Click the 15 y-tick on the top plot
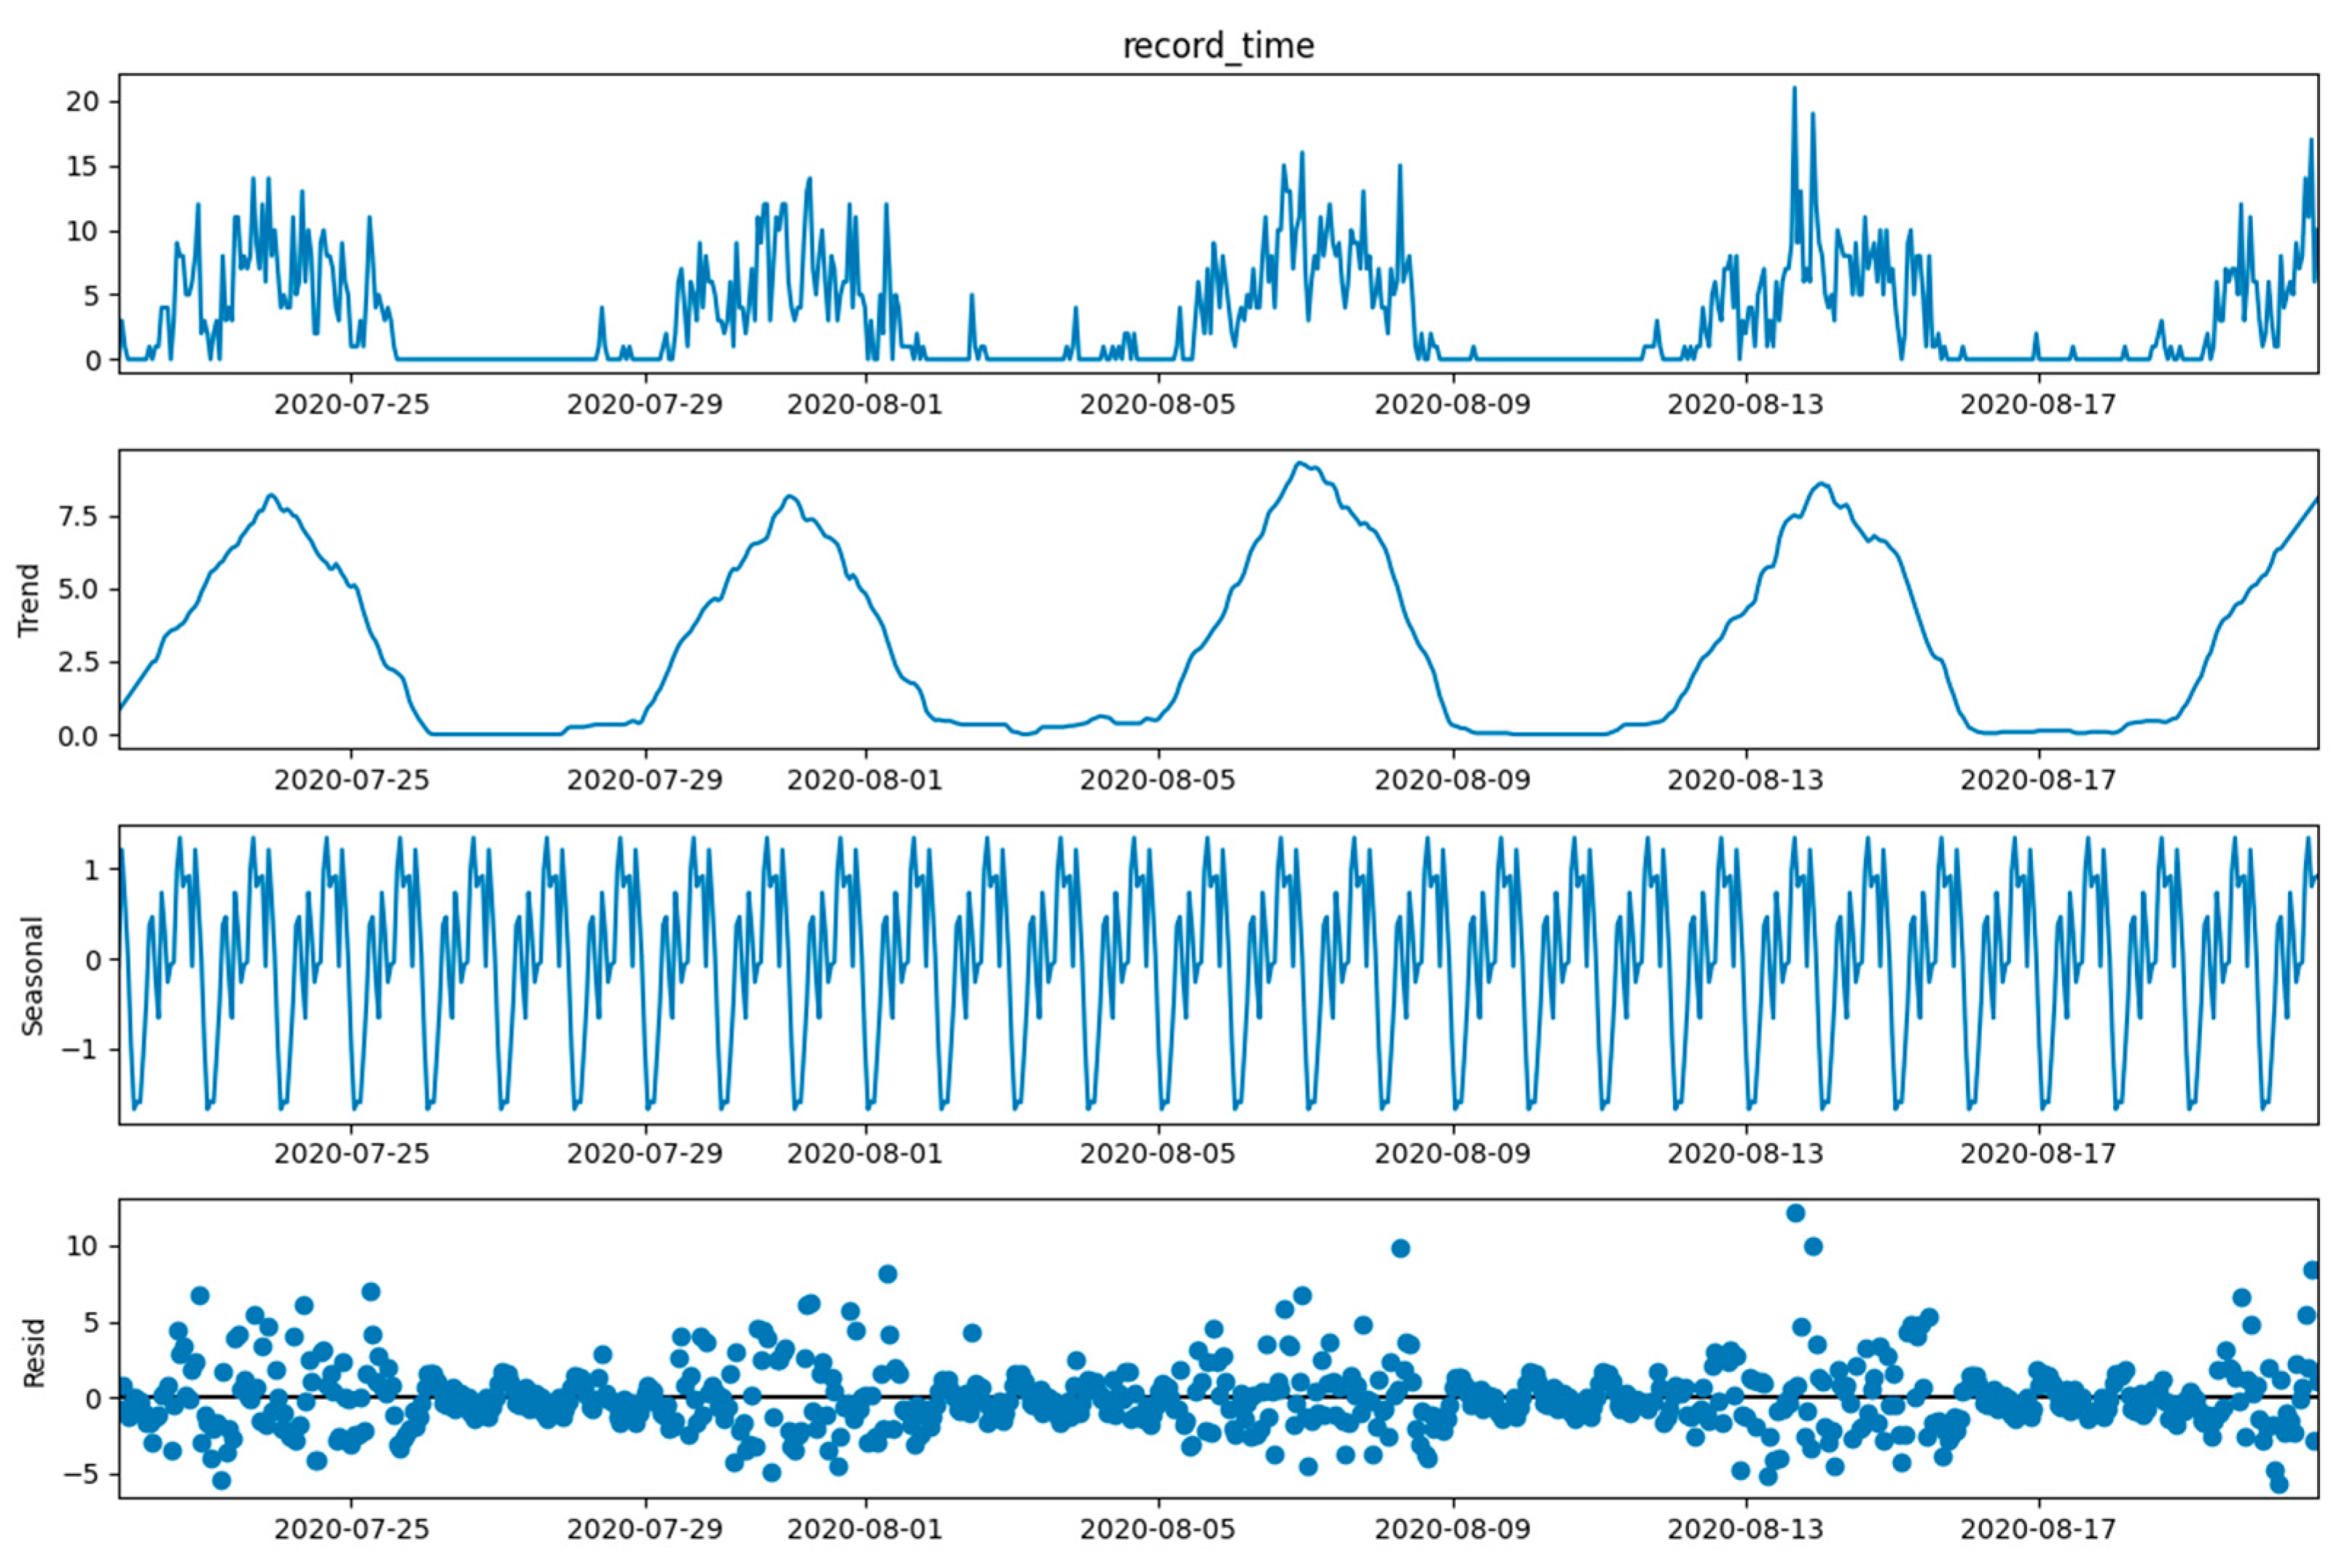This screenshot has height=1568, width=2347. click(x=82, y=166)
